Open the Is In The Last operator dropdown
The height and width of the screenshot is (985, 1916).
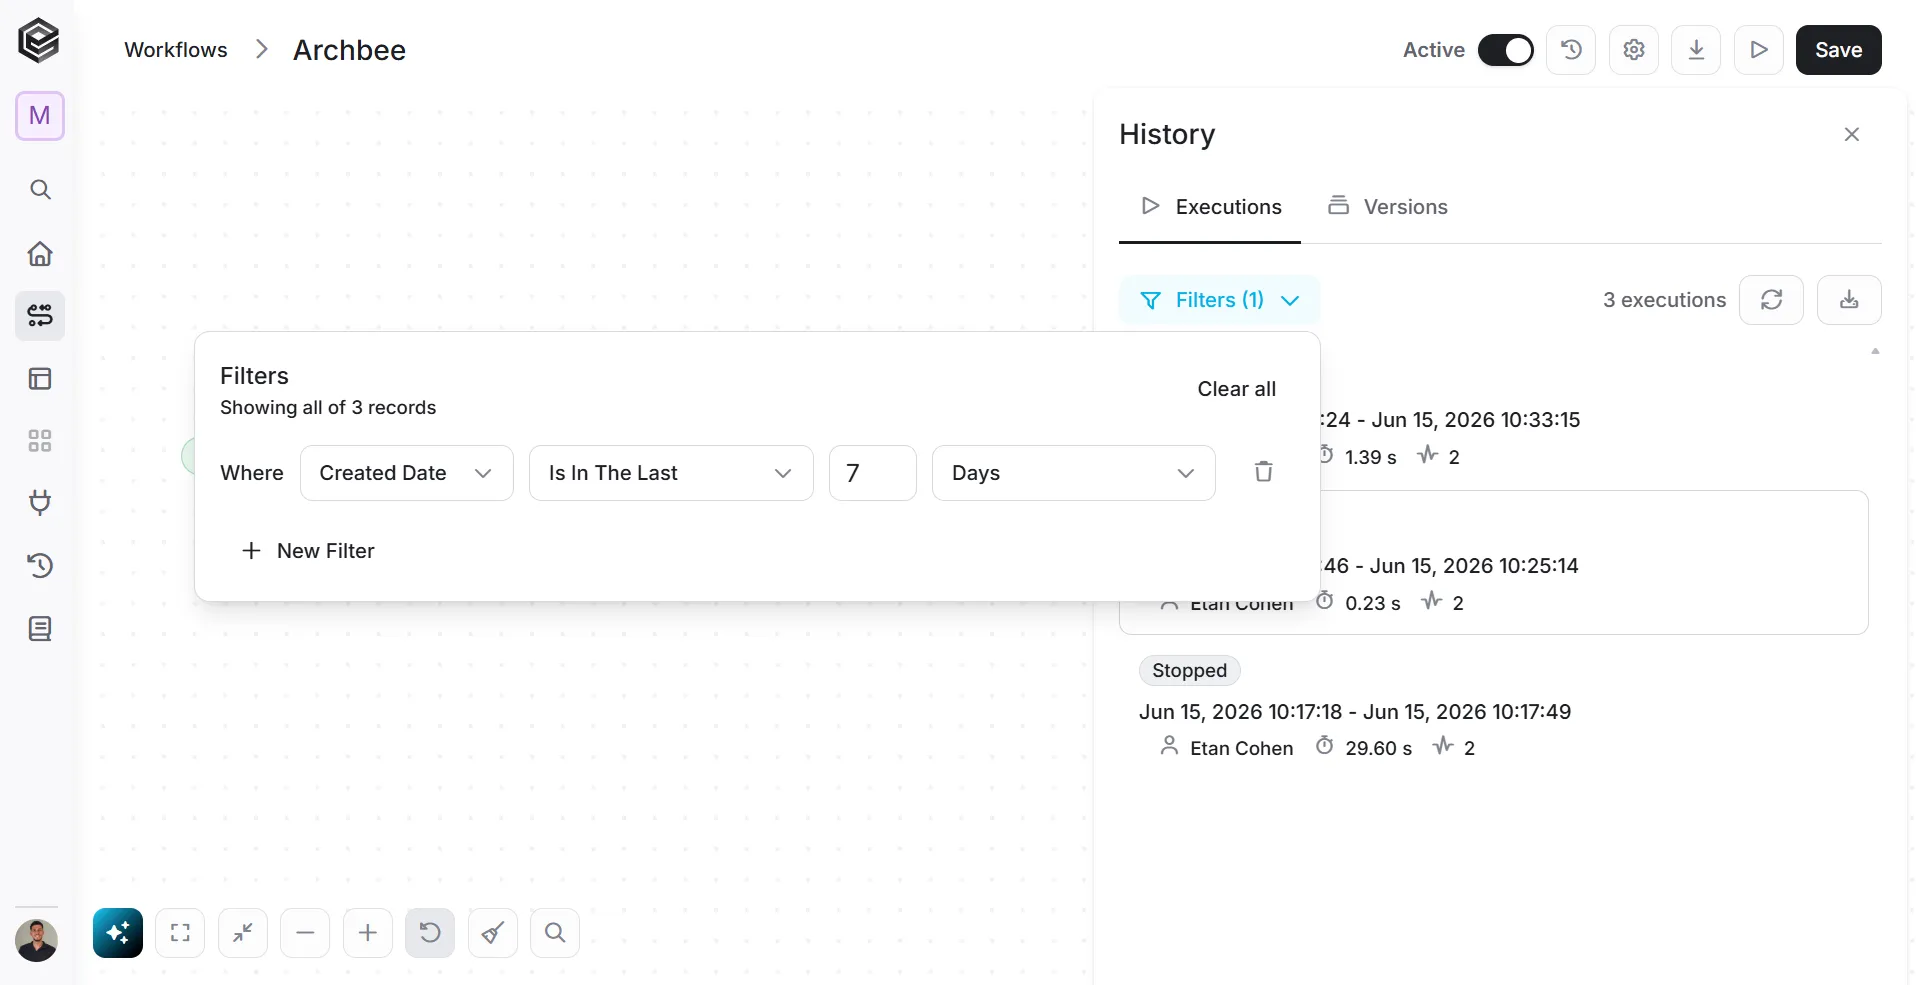coord(671,473)
